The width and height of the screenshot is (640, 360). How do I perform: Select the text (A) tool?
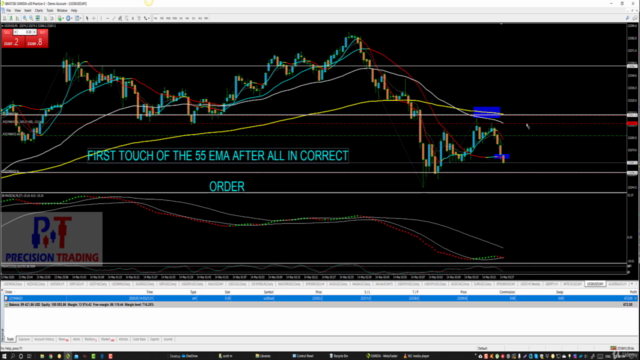point(133,18)
